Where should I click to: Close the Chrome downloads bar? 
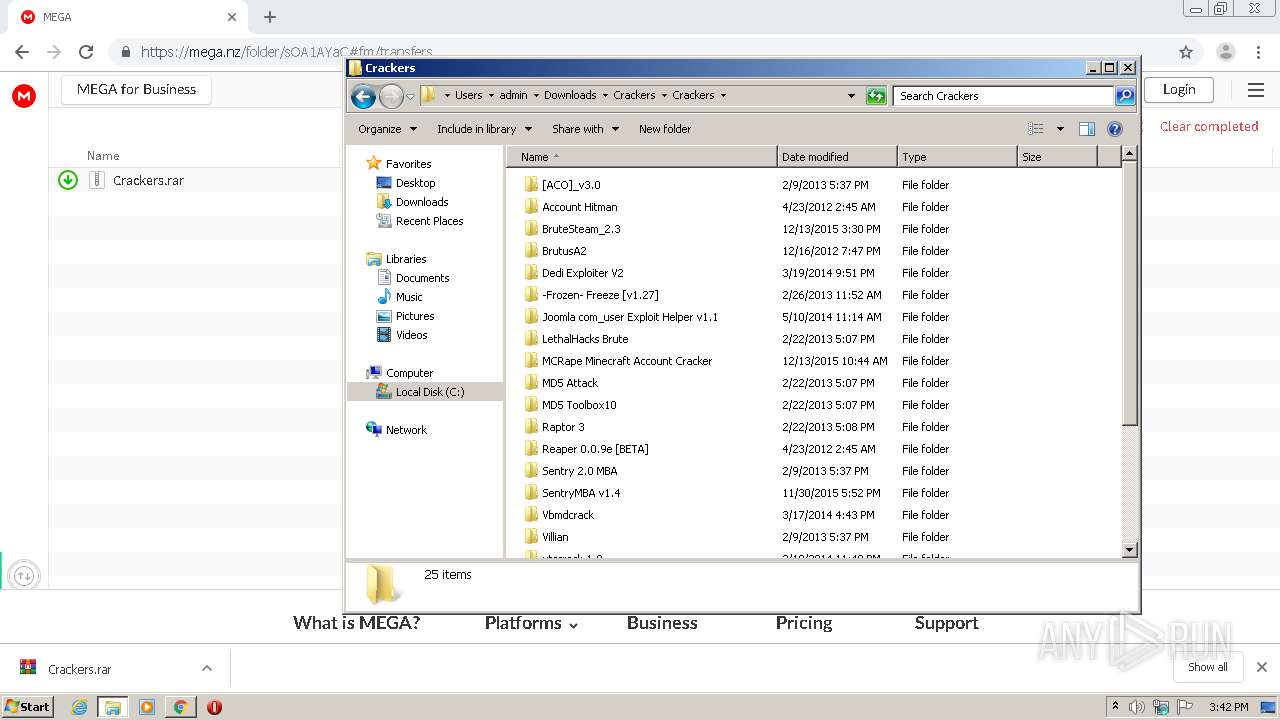pyautogui.click(x=1262, y=667)
